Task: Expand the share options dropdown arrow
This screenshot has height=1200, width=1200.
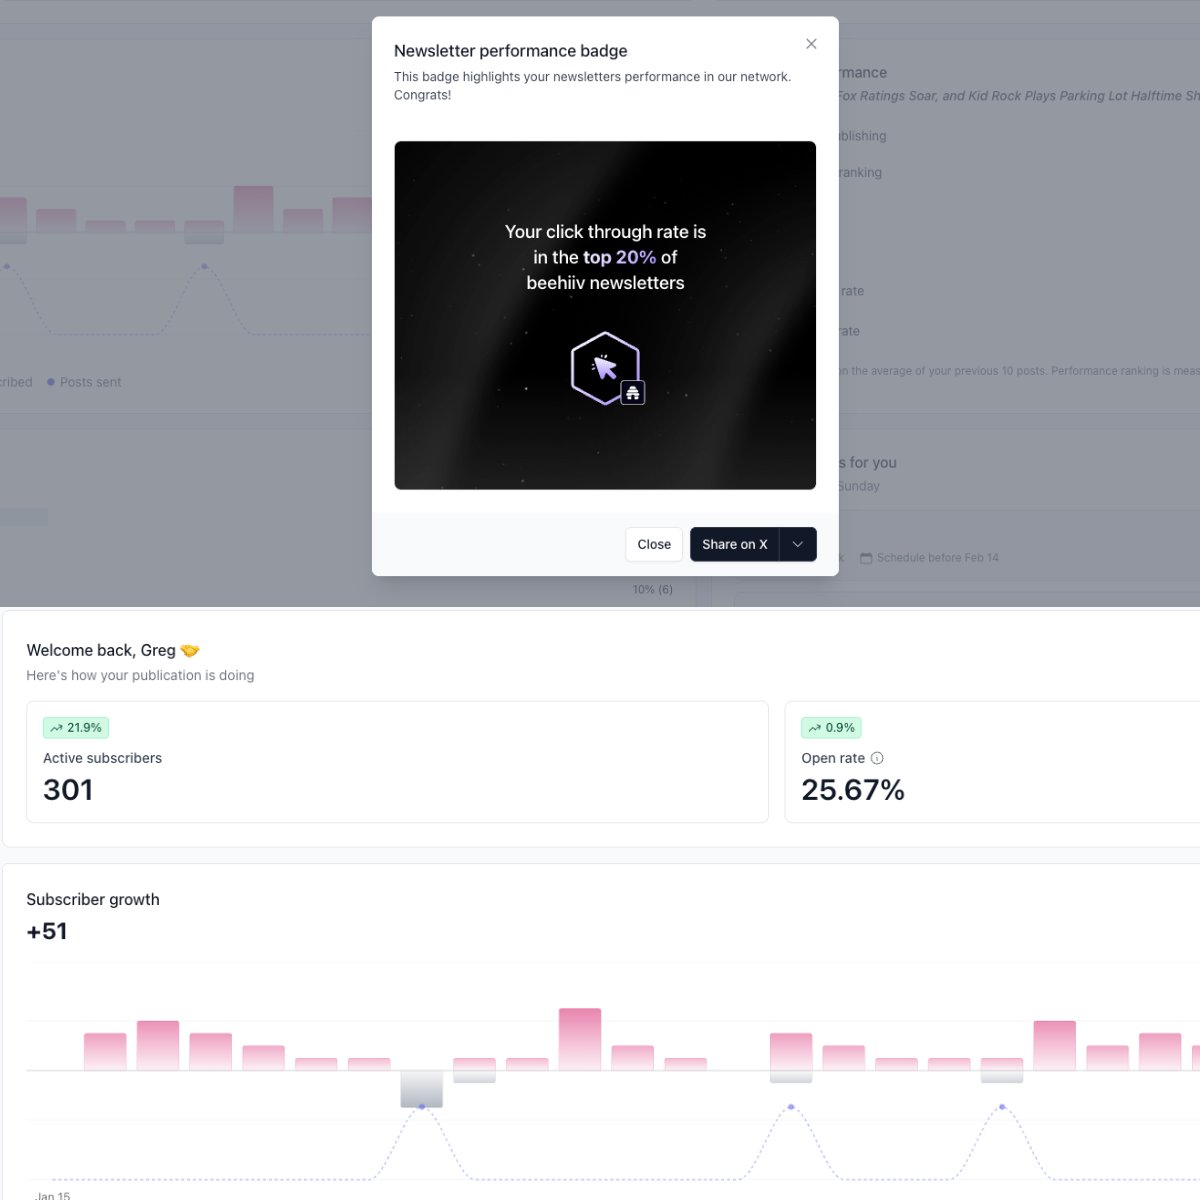Action: [798, 544]
